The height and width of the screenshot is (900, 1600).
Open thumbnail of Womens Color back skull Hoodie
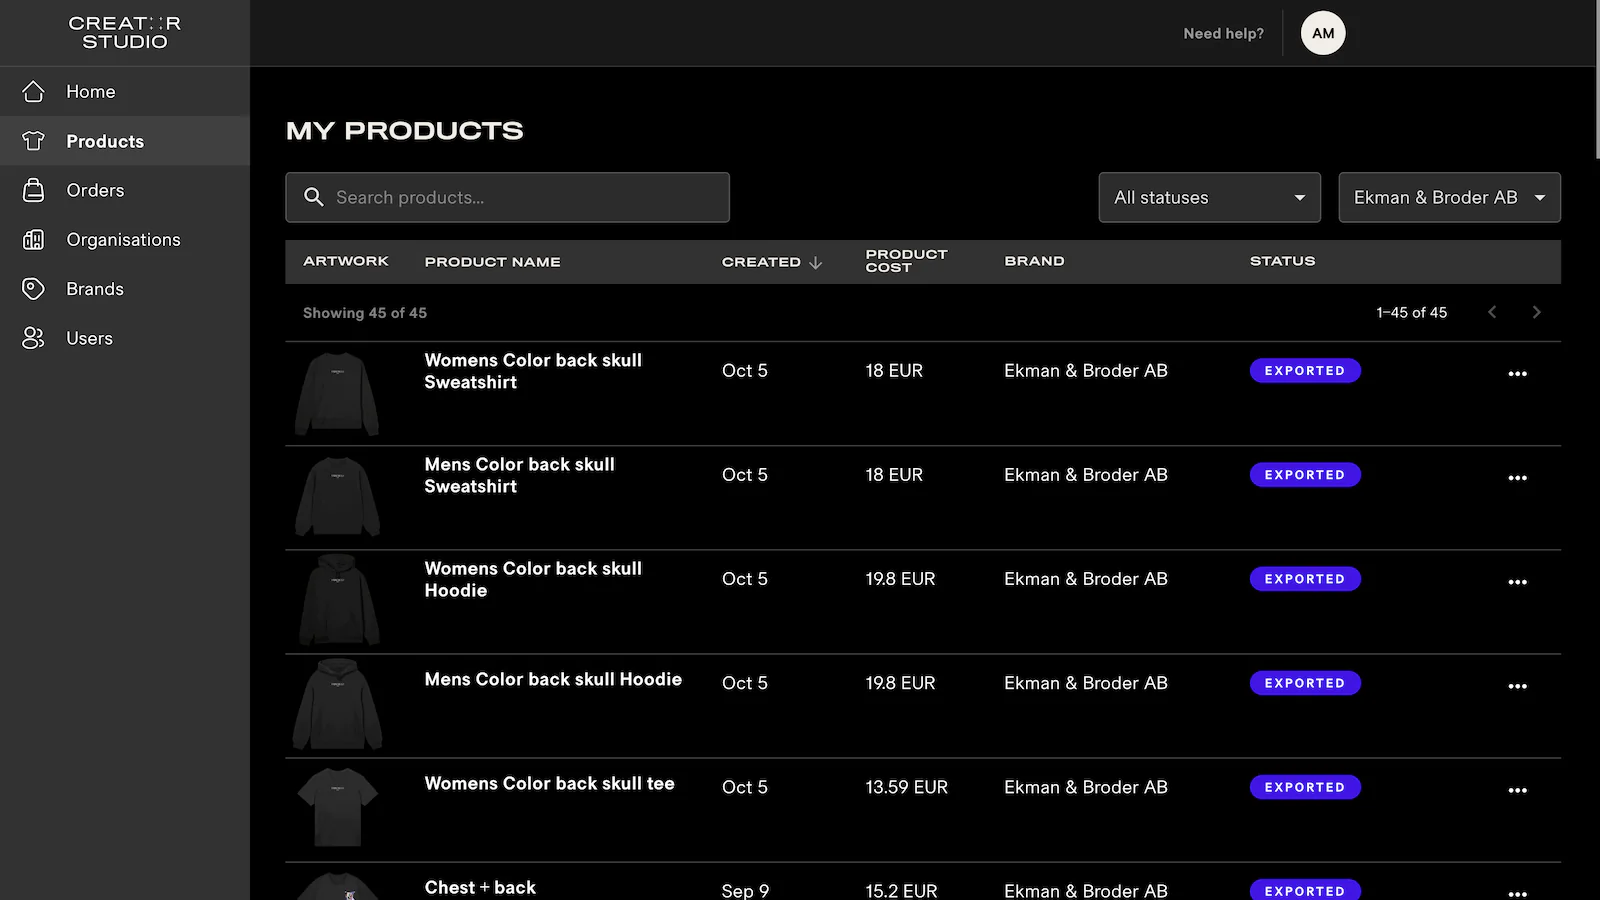[x=338, y=600]
